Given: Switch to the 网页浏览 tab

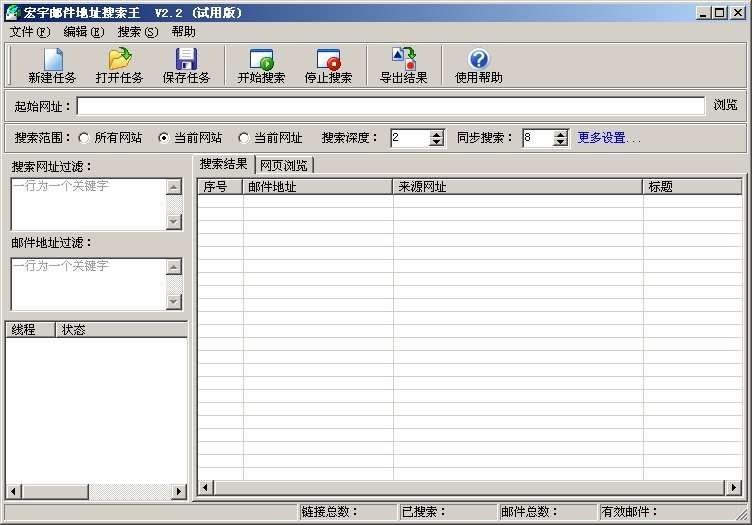Looking at the screenshot, I should point(284,165).
